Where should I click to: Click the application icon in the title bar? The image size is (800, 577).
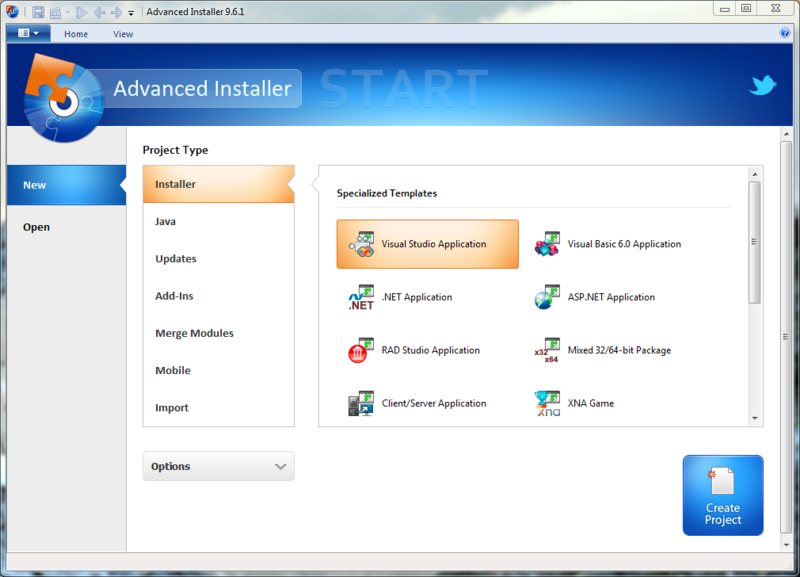point(12,11)
